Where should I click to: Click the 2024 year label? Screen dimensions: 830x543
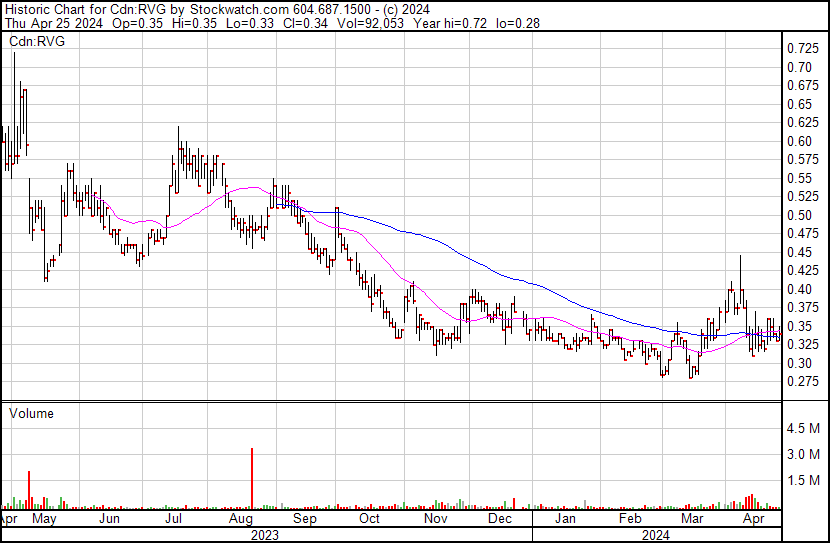656,535
